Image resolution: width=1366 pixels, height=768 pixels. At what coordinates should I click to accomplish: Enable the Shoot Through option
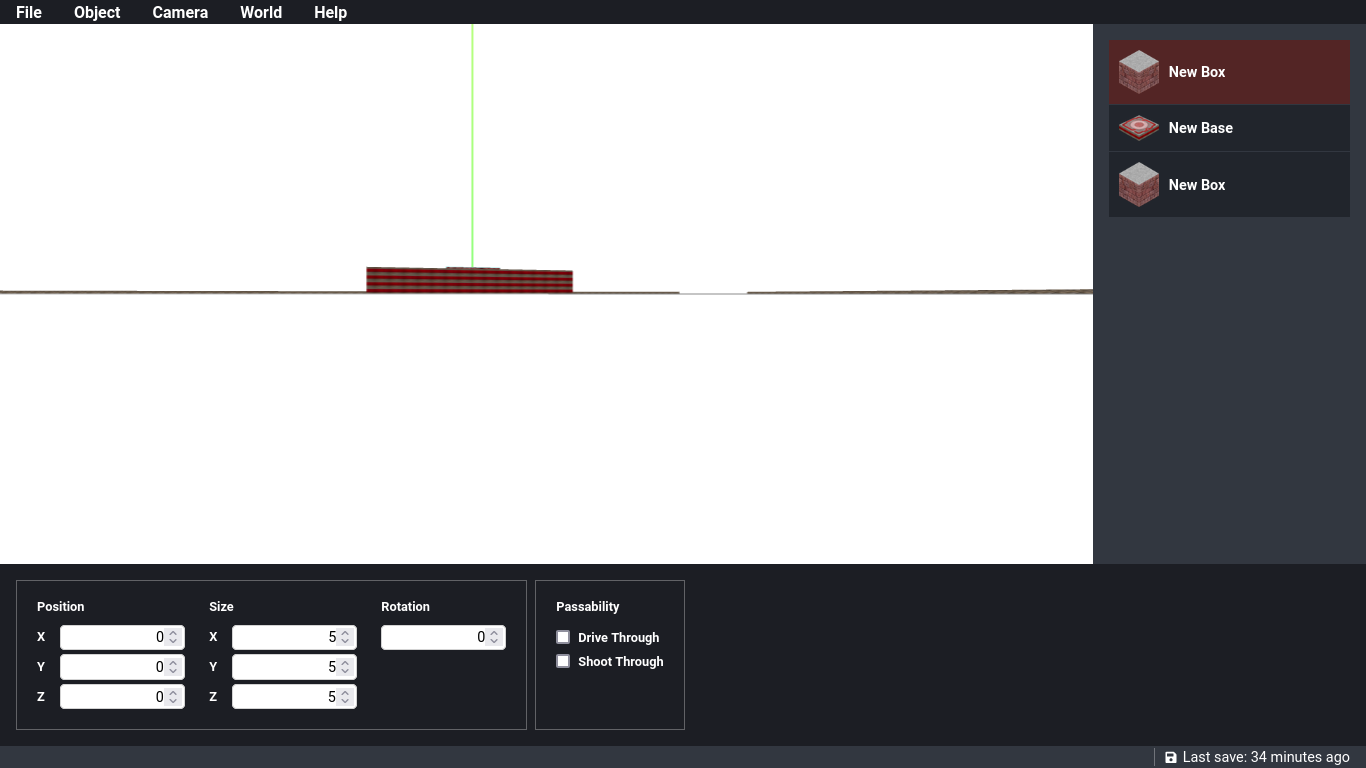point(563,661)
